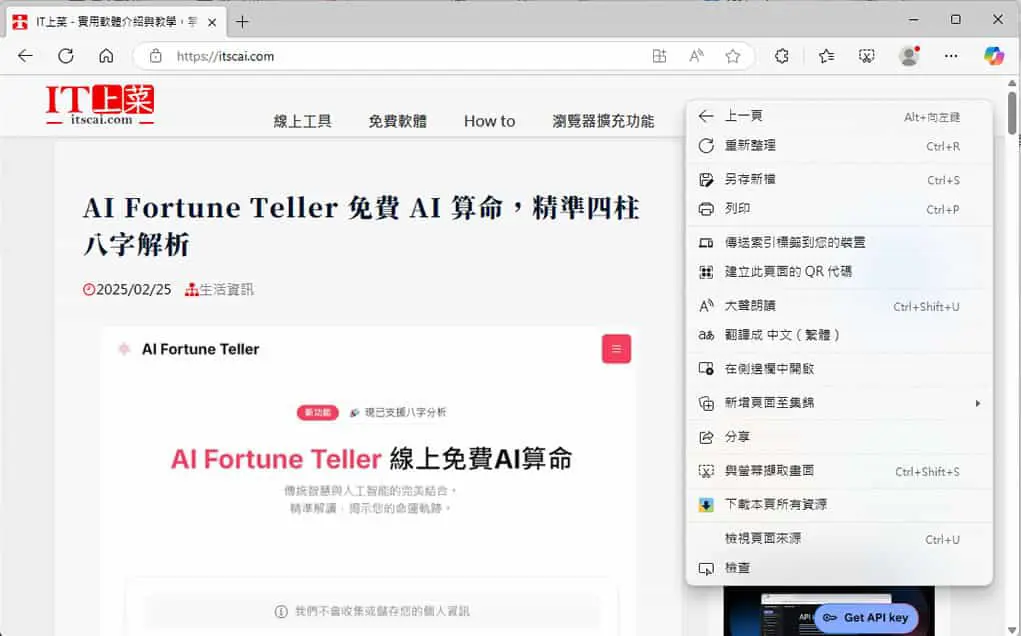1021x636 pixels.
Task: Open the favorites list icon
Action: coord(826,56)
